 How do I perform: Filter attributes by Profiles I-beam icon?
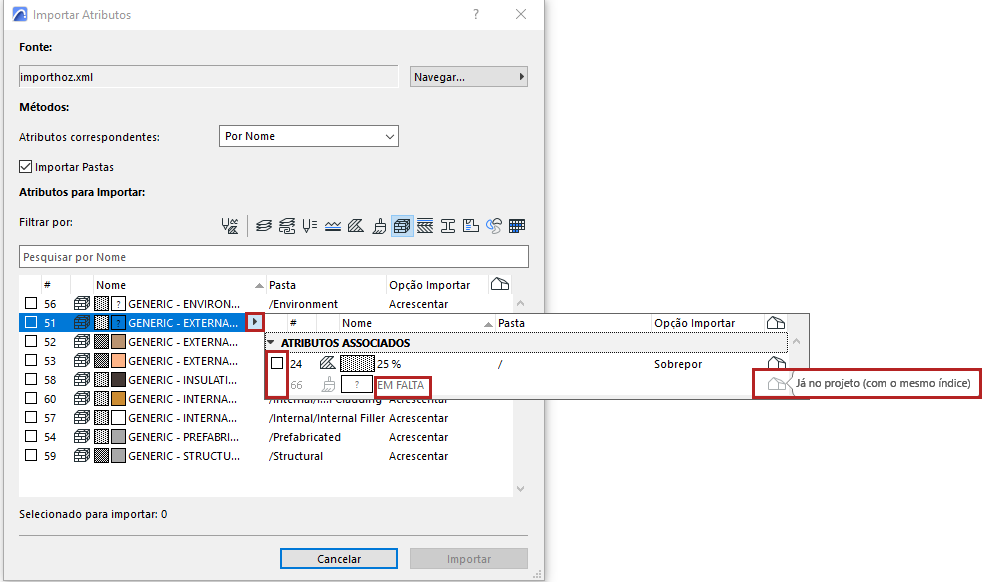click(449, 225)
